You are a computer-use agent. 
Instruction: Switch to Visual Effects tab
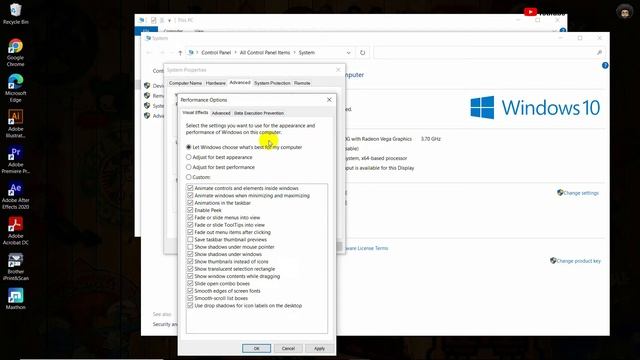[195, 113]
